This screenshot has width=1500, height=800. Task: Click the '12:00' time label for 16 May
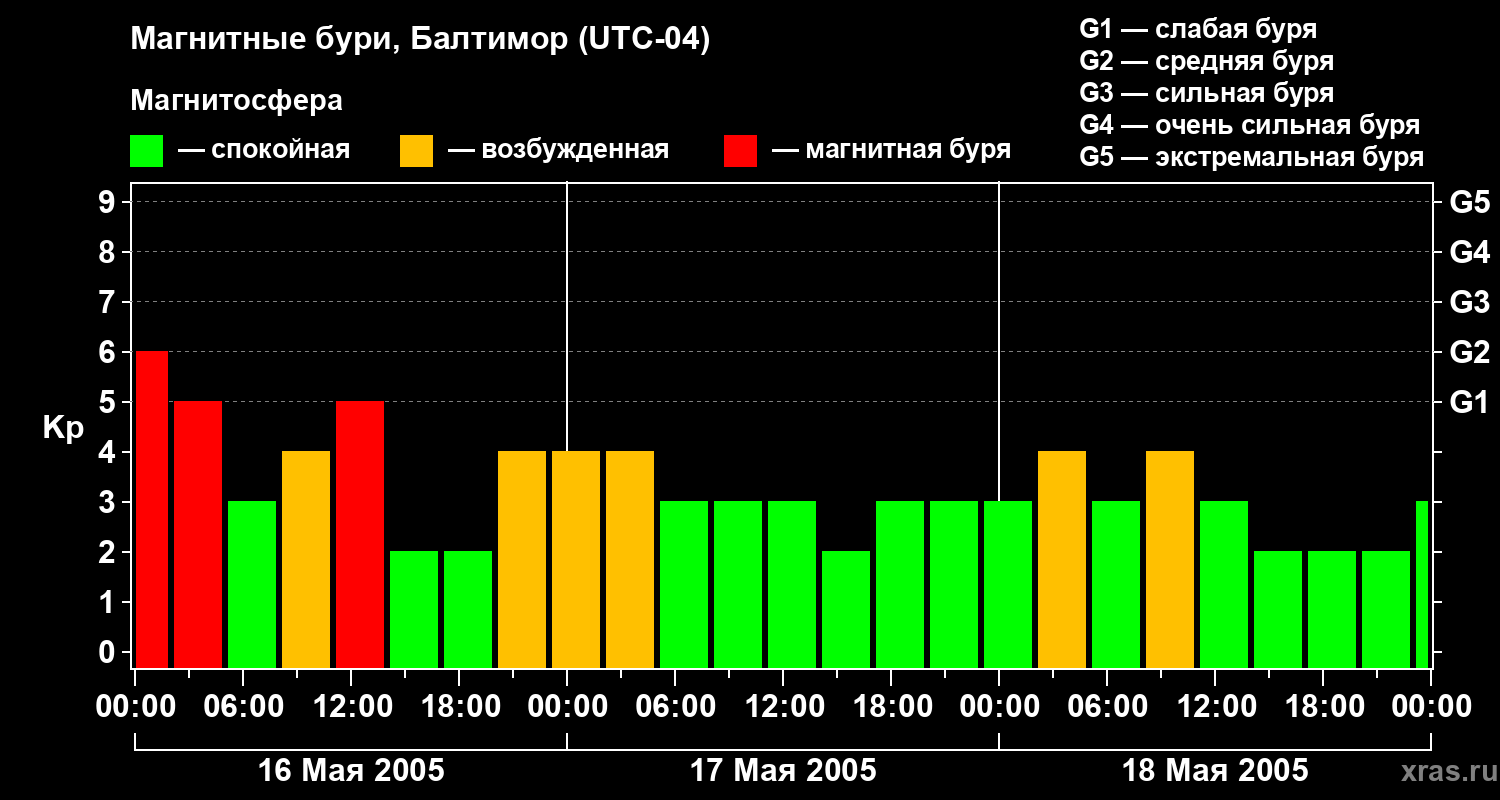pyautogui.click(x=352, y=706)
